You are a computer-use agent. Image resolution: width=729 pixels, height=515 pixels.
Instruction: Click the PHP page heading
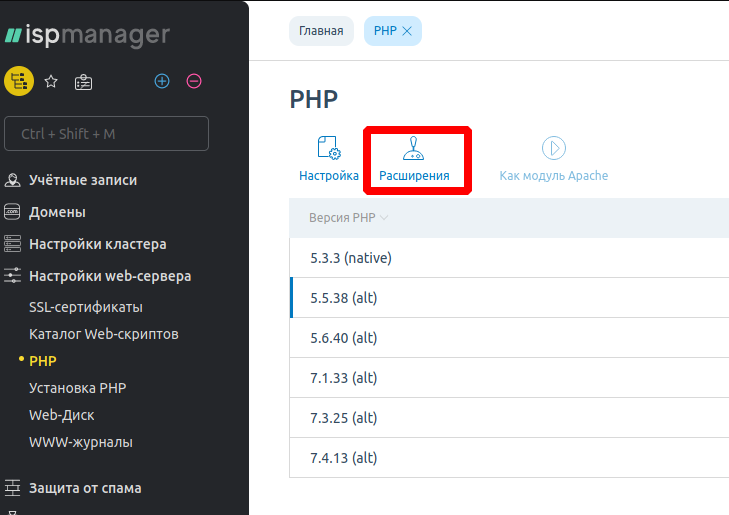[314, 99]
